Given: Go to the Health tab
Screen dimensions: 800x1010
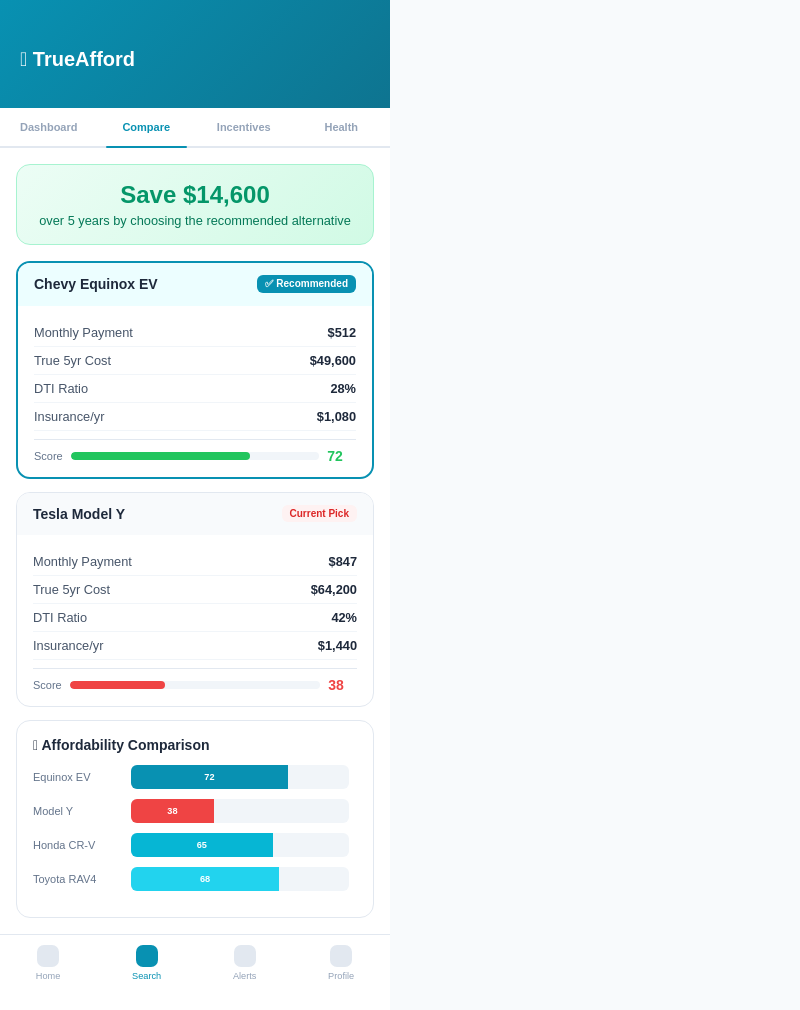Looking at the screenshot, I should 341,128.
